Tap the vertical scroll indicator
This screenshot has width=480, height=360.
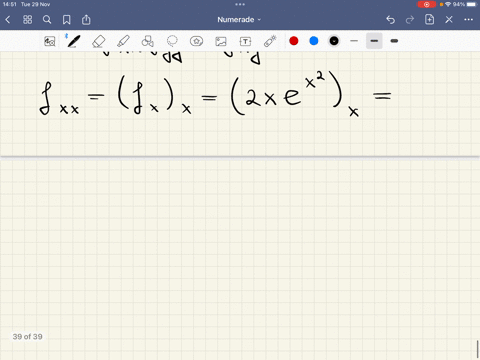[x=477, y=349]
